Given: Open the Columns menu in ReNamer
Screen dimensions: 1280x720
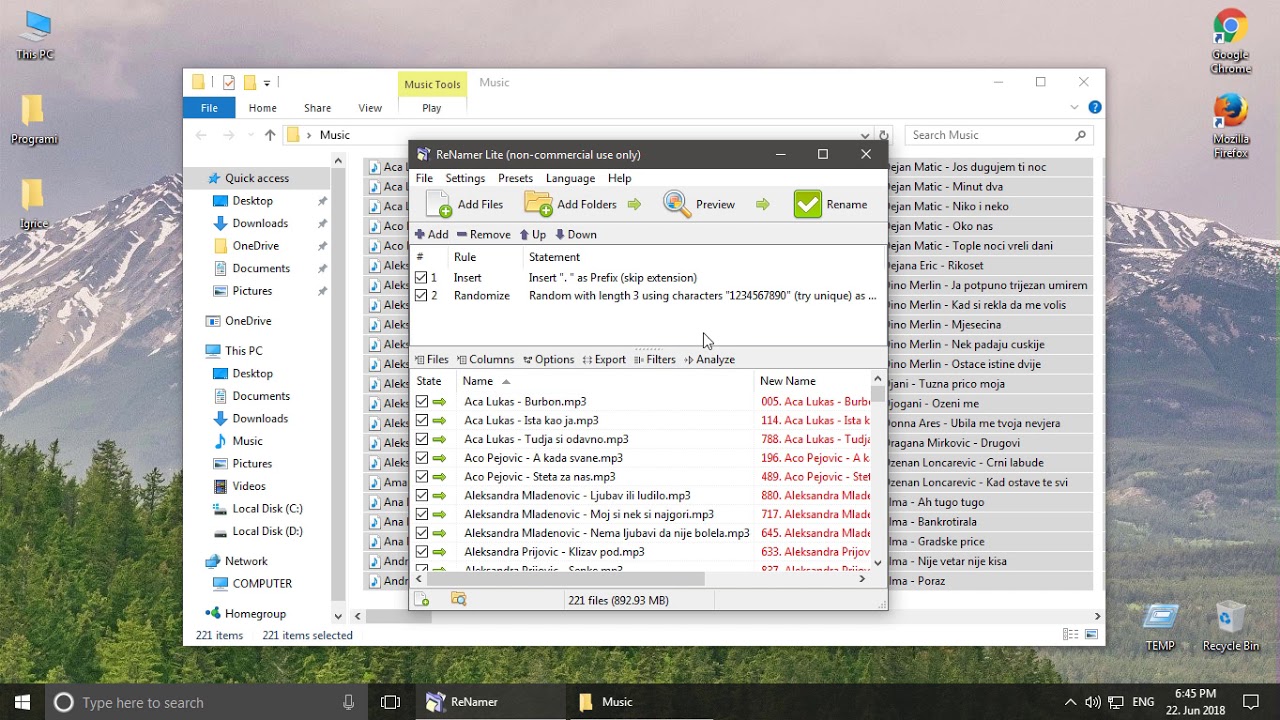Looking at the screenshot, I should tap(485, 359).
